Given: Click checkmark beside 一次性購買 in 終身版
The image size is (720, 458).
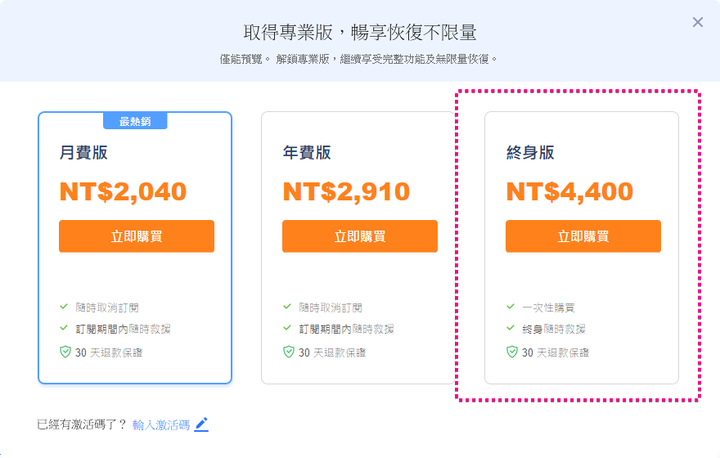Looking at the screenshot, I should pyautogui.click(x=511, y=306).
